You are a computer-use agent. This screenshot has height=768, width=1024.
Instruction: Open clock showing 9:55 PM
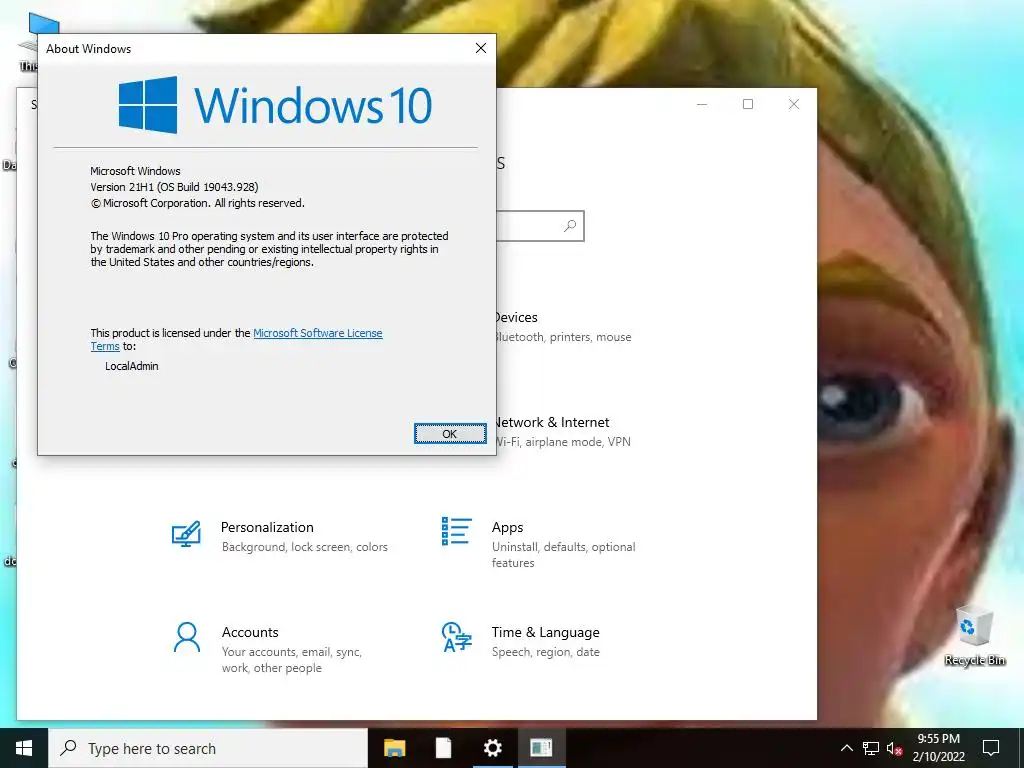pos(938,748)
